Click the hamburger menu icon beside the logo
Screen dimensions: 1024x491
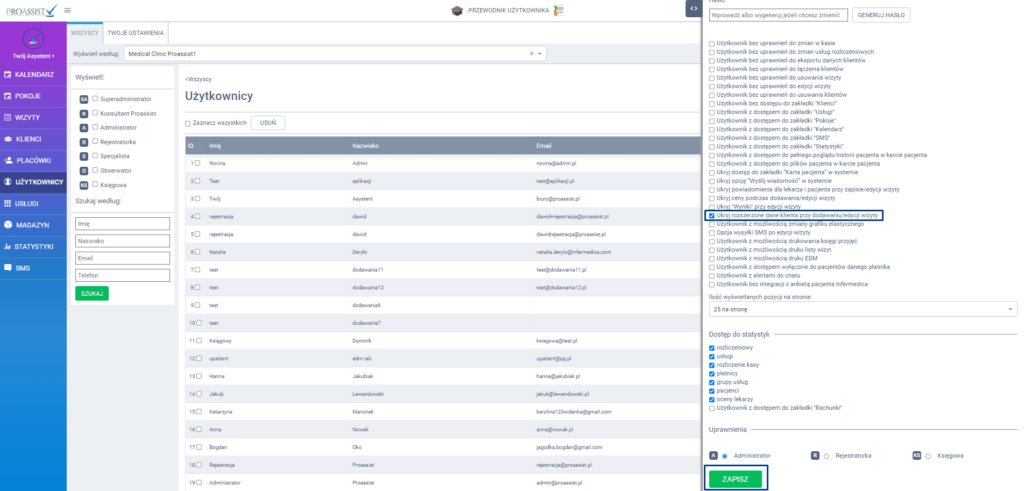point(68,10)
